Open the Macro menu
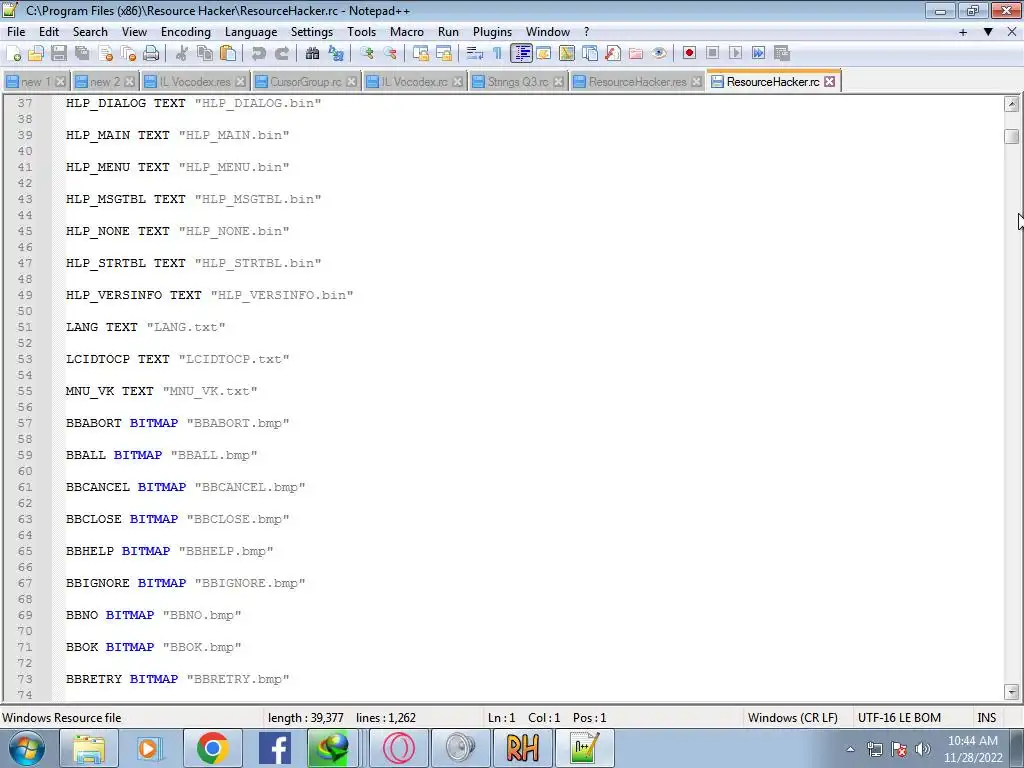Screen dimensions: 1024x768 tap(406, 32)
